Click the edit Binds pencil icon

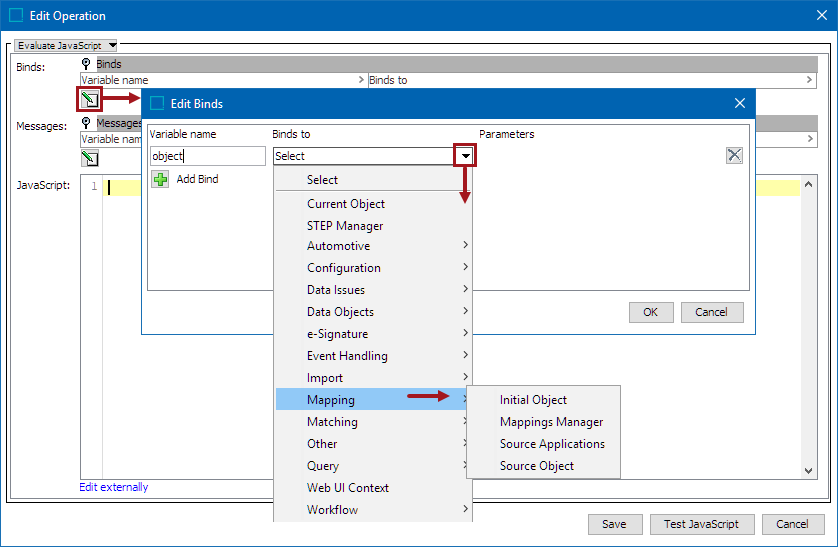tap(90, 99)
